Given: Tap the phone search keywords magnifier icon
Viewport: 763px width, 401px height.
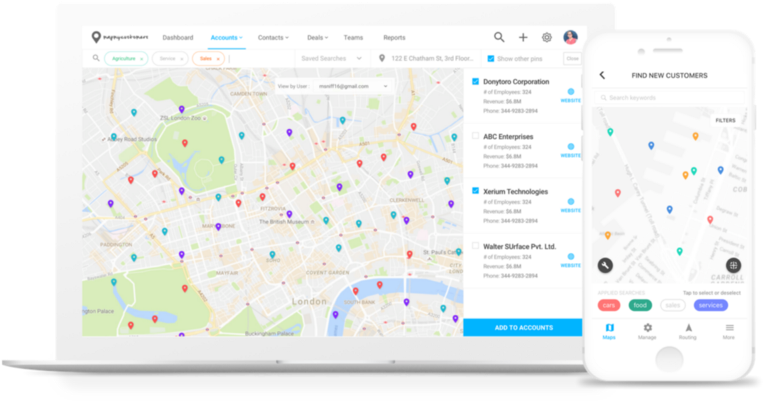Looking at the screenshot, I should point(603,98).
